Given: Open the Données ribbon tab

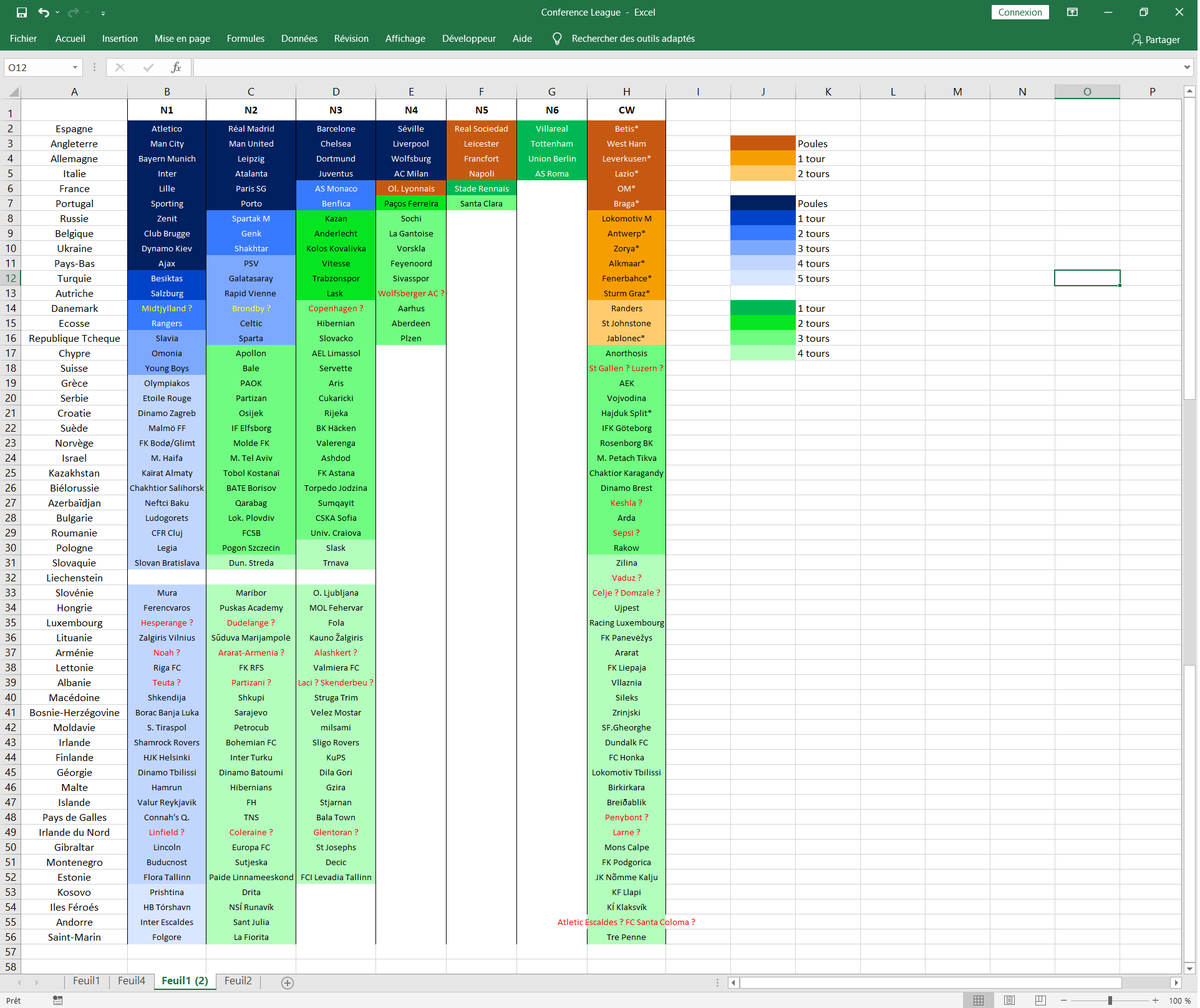Looking at the screenshot, I should [x=300, y=39].
